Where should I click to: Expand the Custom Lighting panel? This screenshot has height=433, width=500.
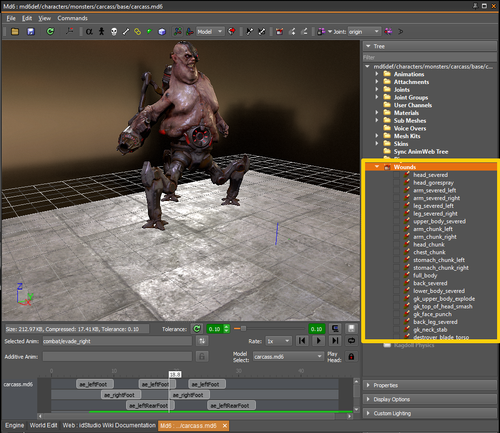click(430, 413)
